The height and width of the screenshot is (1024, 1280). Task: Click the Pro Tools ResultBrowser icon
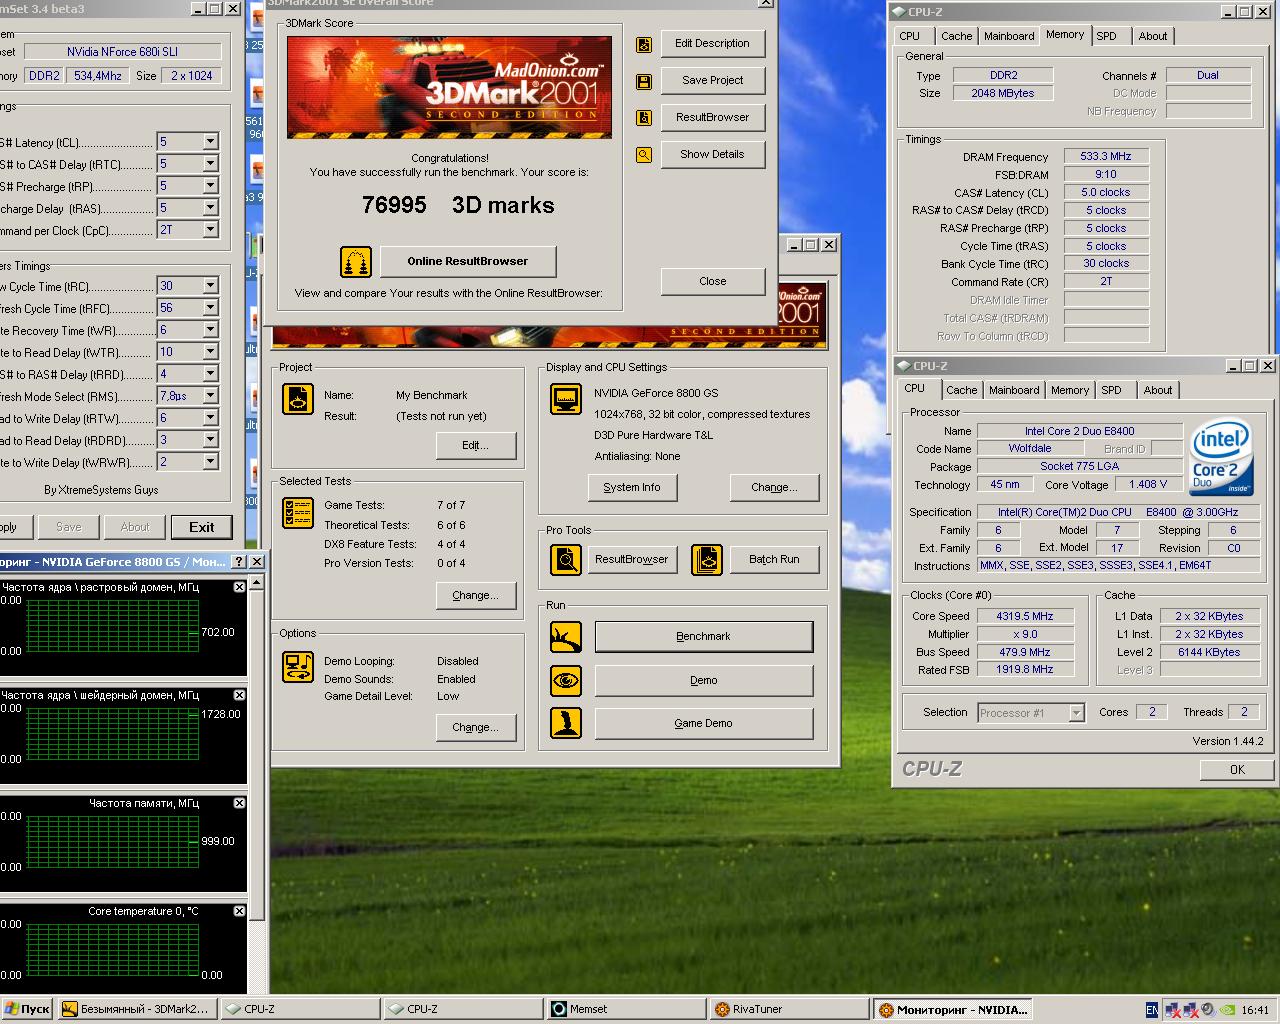click(566, 559)
